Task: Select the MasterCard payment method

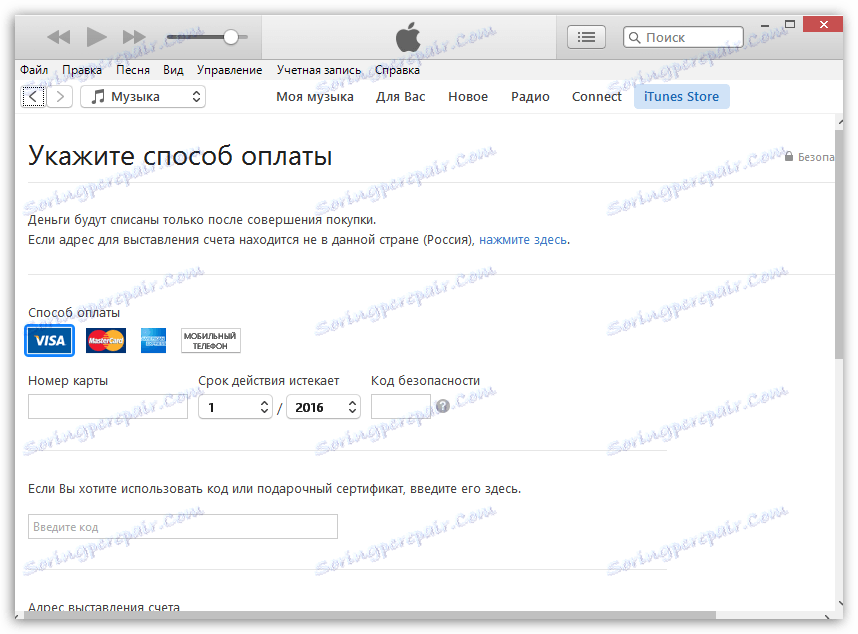Action: pyautogui.click(x=106, y=340)
